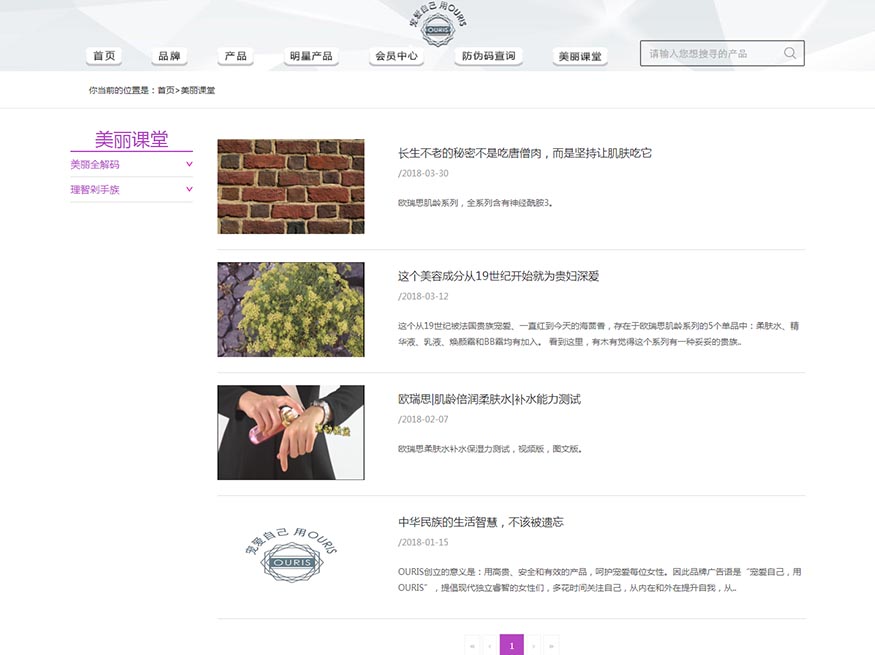Open the yellow flower plant thumbnail
Screen dimensions: 875x655
pyautogui.click(x=291, y=310)
